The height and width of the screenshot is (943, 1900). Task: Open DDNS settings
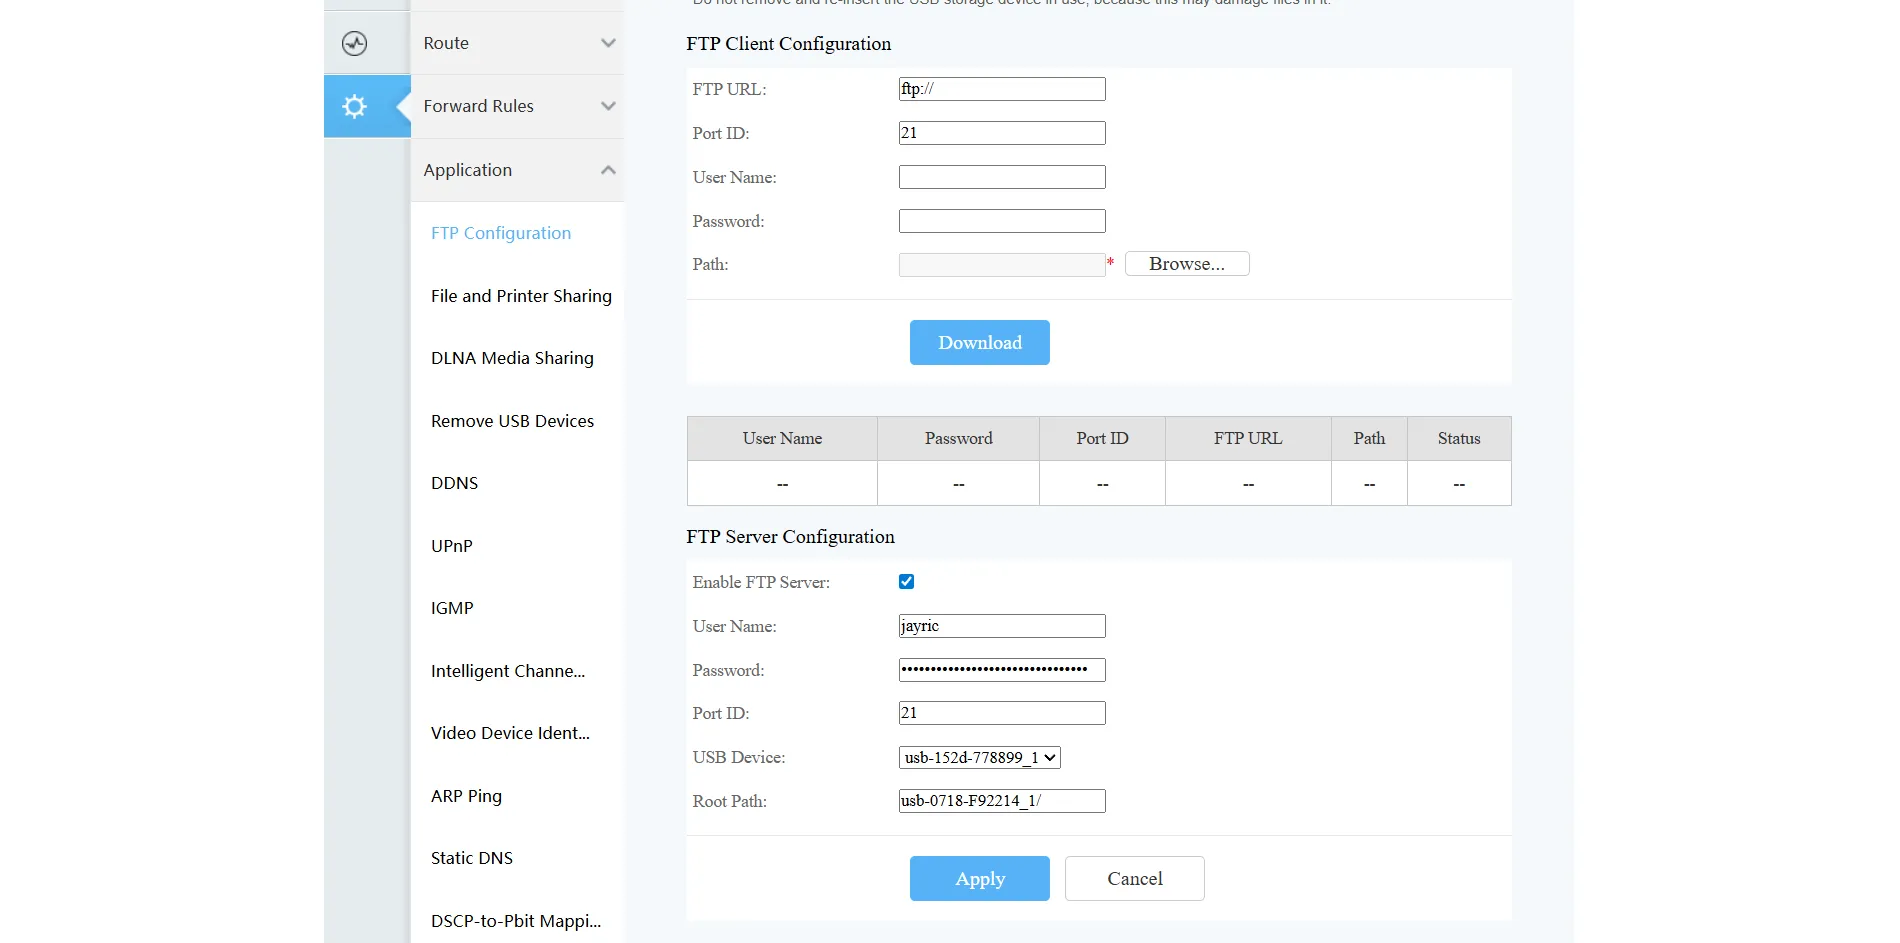(x=454, y=483)
